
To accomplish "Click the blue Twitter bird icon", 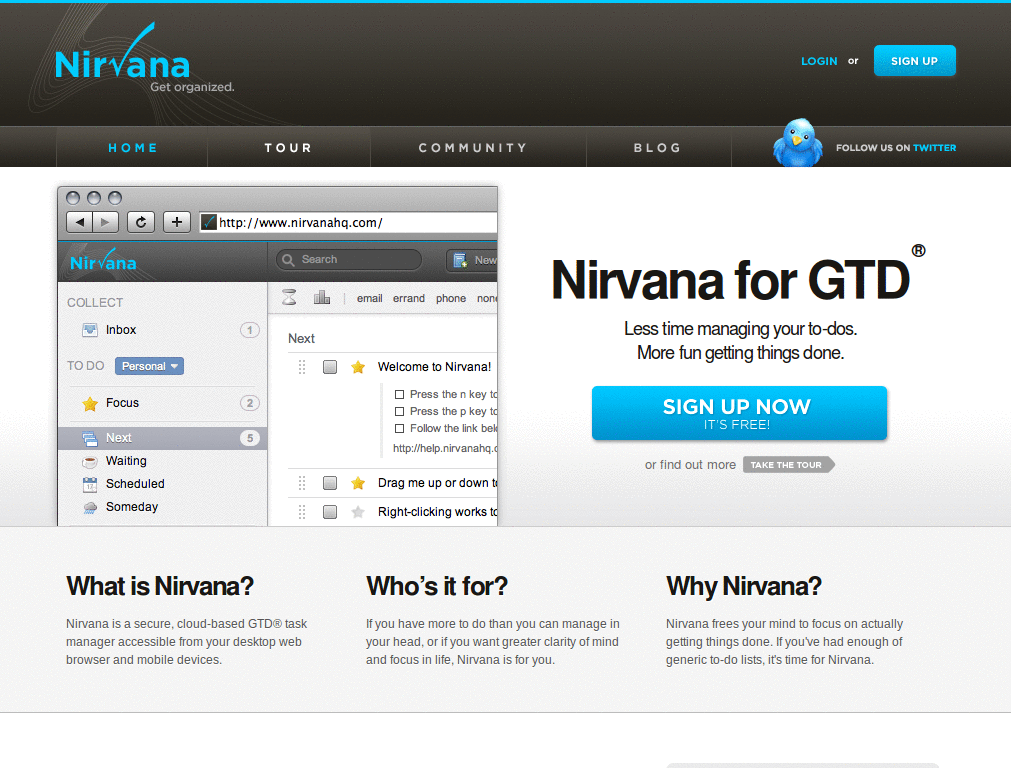I will tap(797, 142).
